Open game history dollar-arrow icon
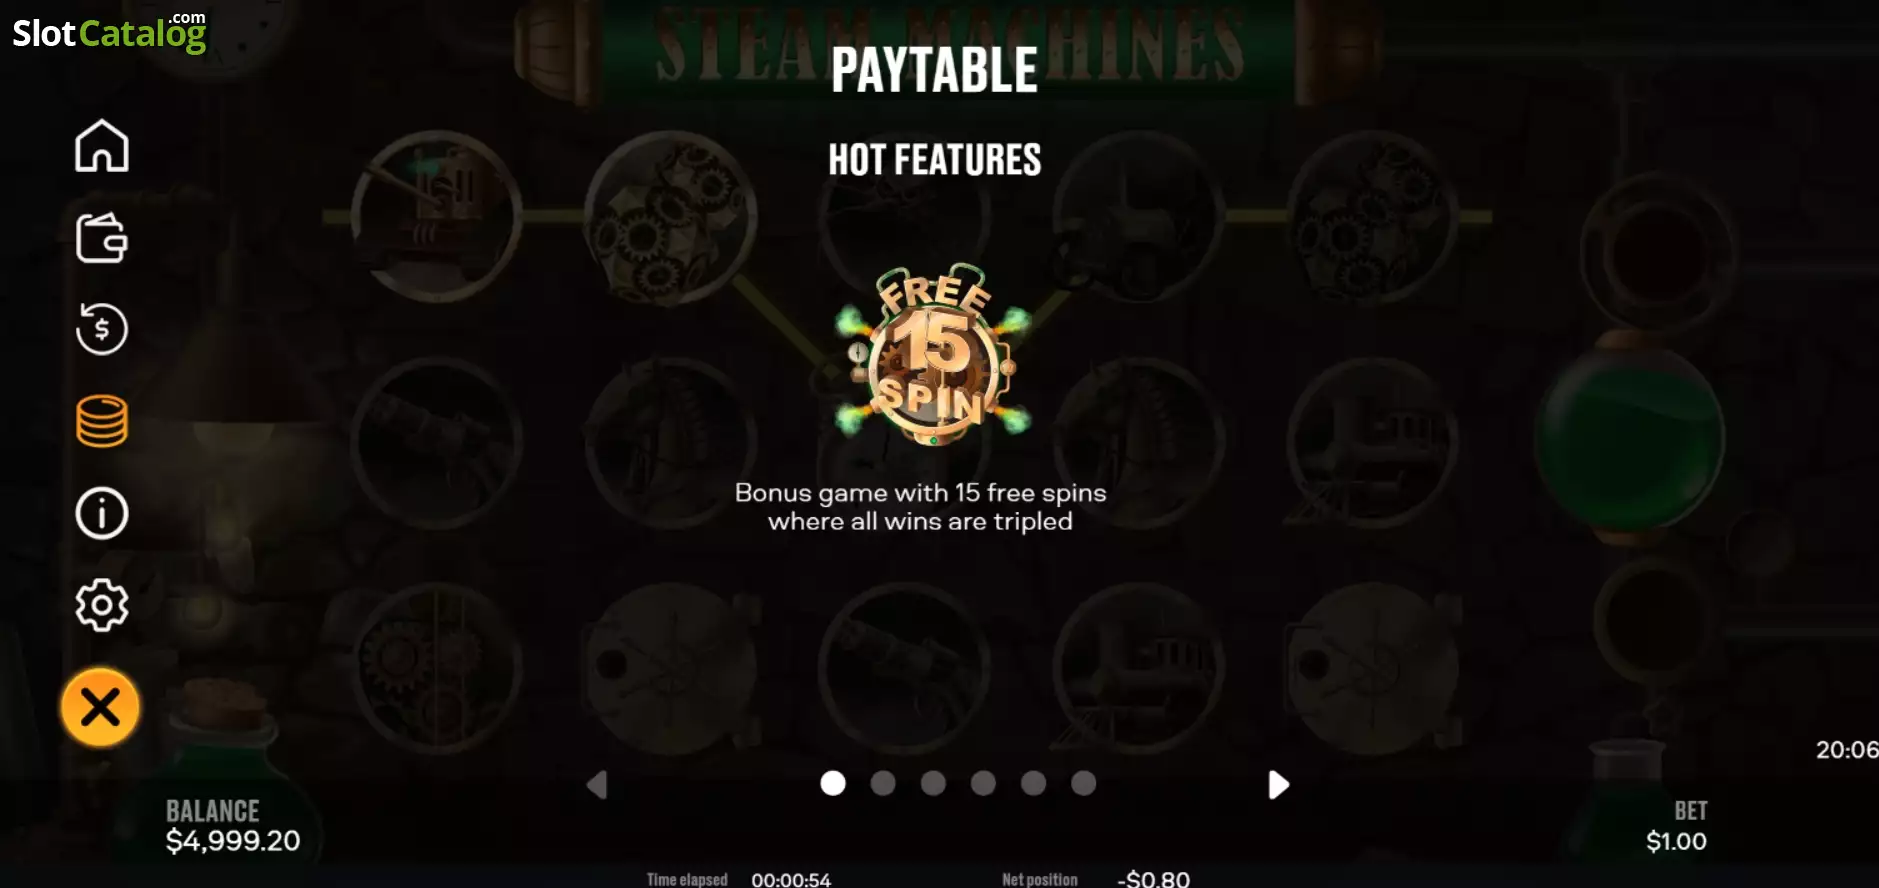This screenshot has width=1879, height=888. coord(102,329)
